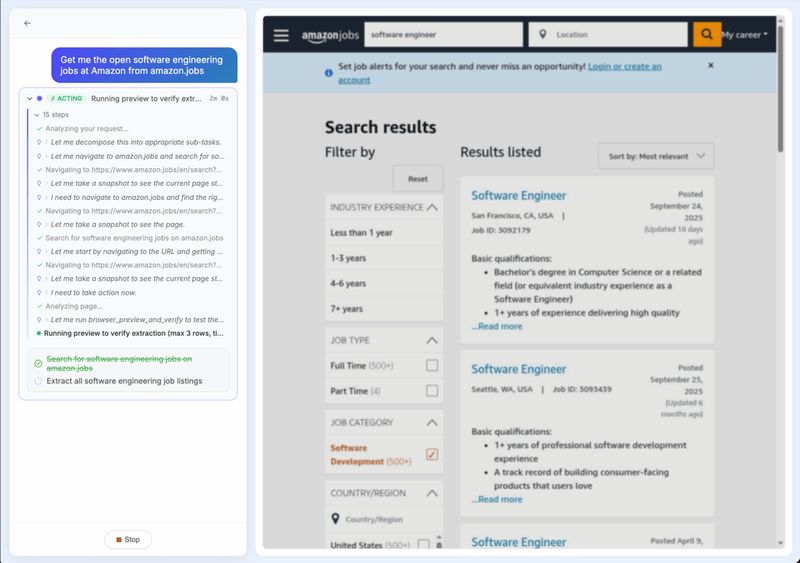The height and width of the screenshot is (563, 800).
Task: Click the Stop button
Action: tap(128, 540)
